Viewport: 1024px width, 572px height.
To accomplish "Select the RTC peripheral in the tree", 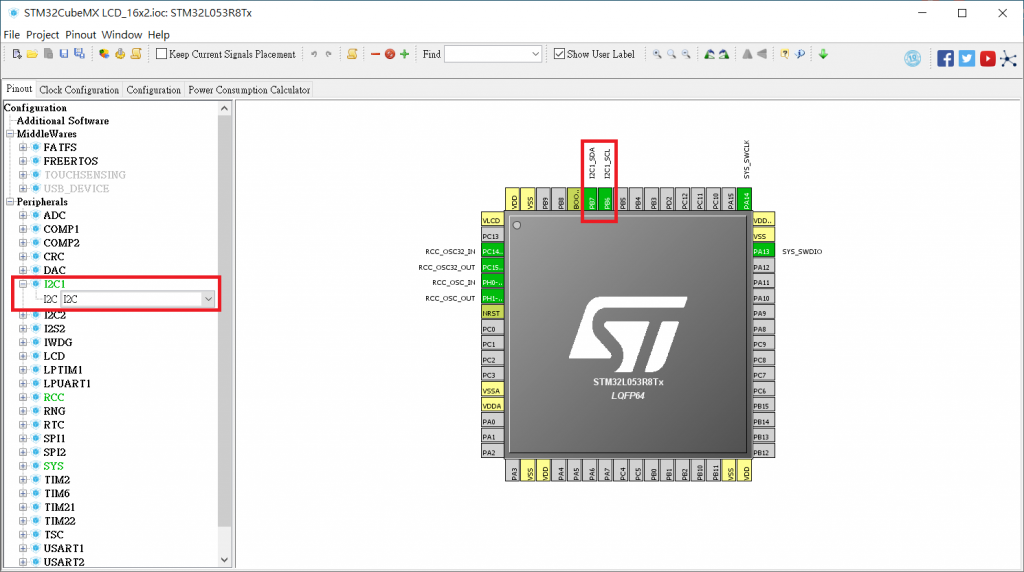I will tap(54, 425).
